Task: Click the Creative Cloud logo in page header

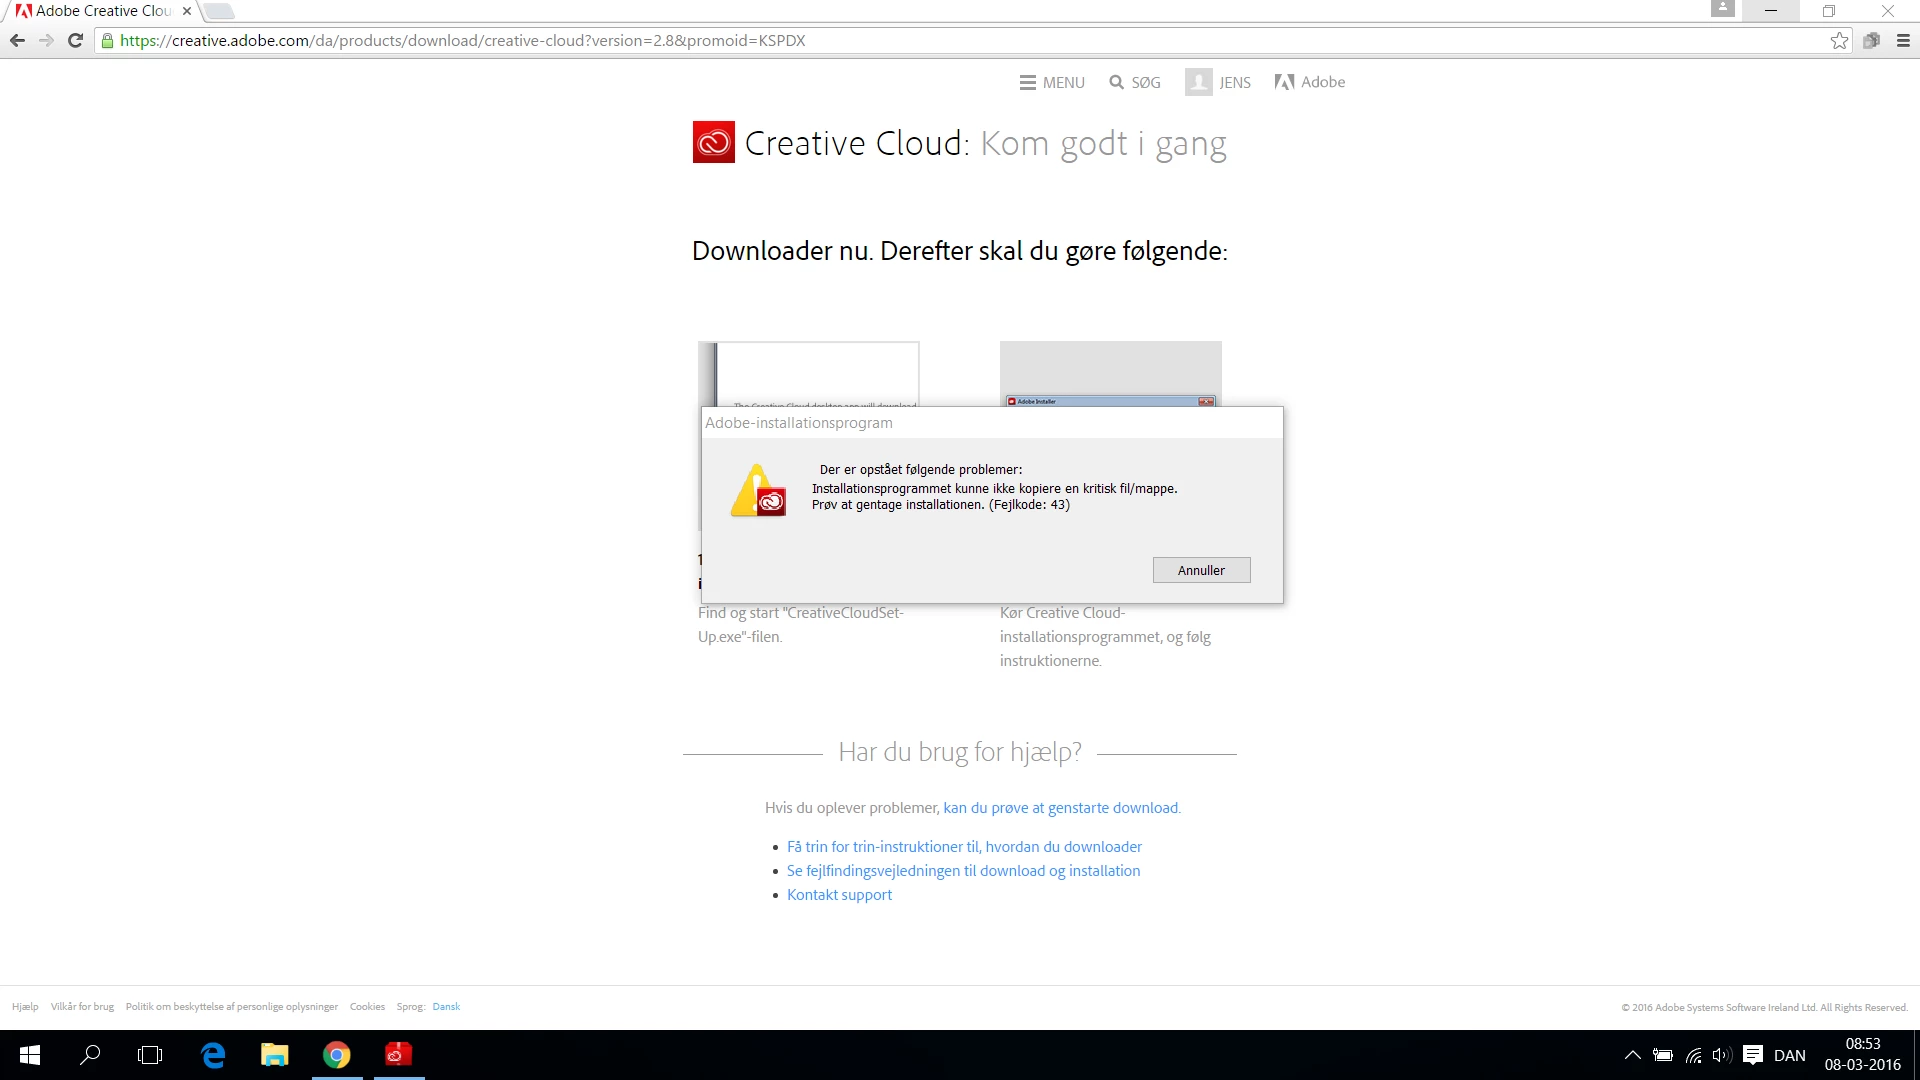Action: (x=714, y=142)
